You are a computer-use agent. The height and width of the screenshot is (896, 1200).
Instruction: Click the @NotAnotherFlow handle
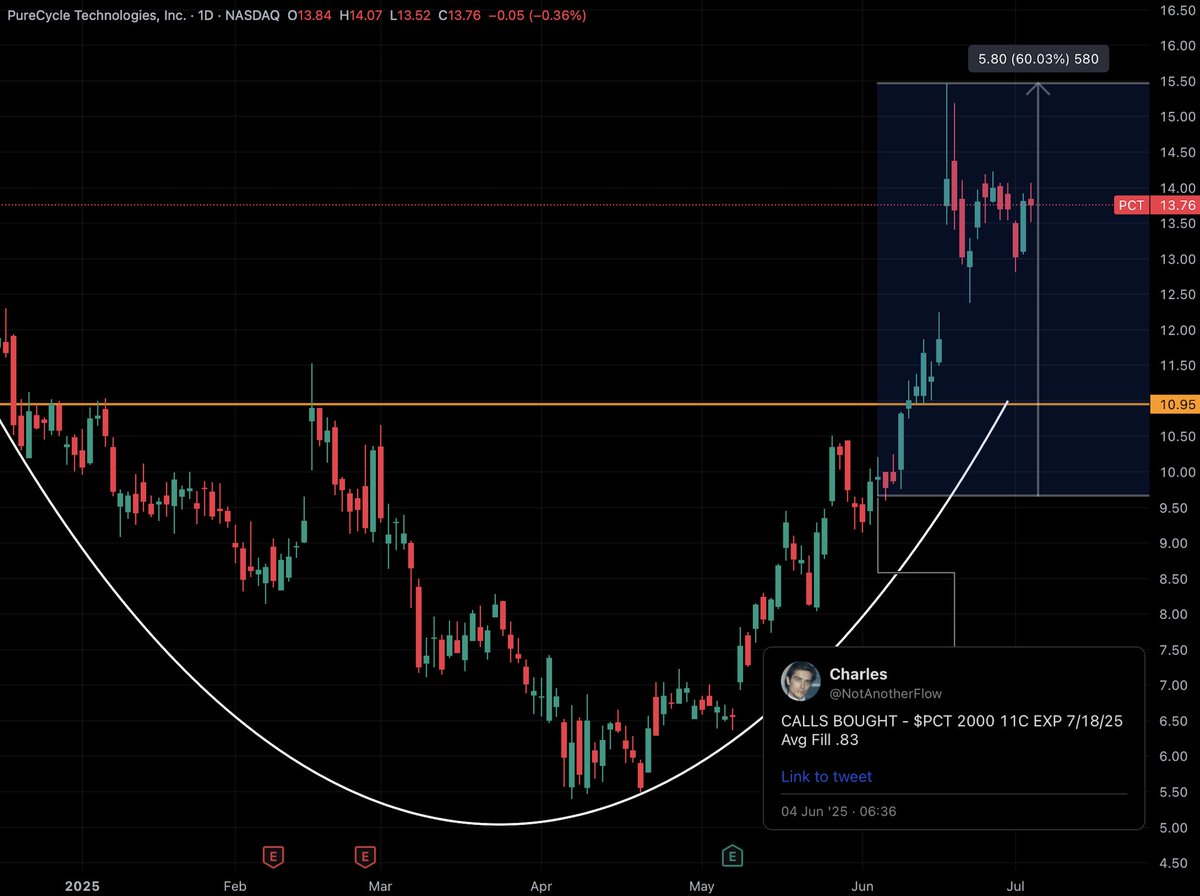(886, 693)
